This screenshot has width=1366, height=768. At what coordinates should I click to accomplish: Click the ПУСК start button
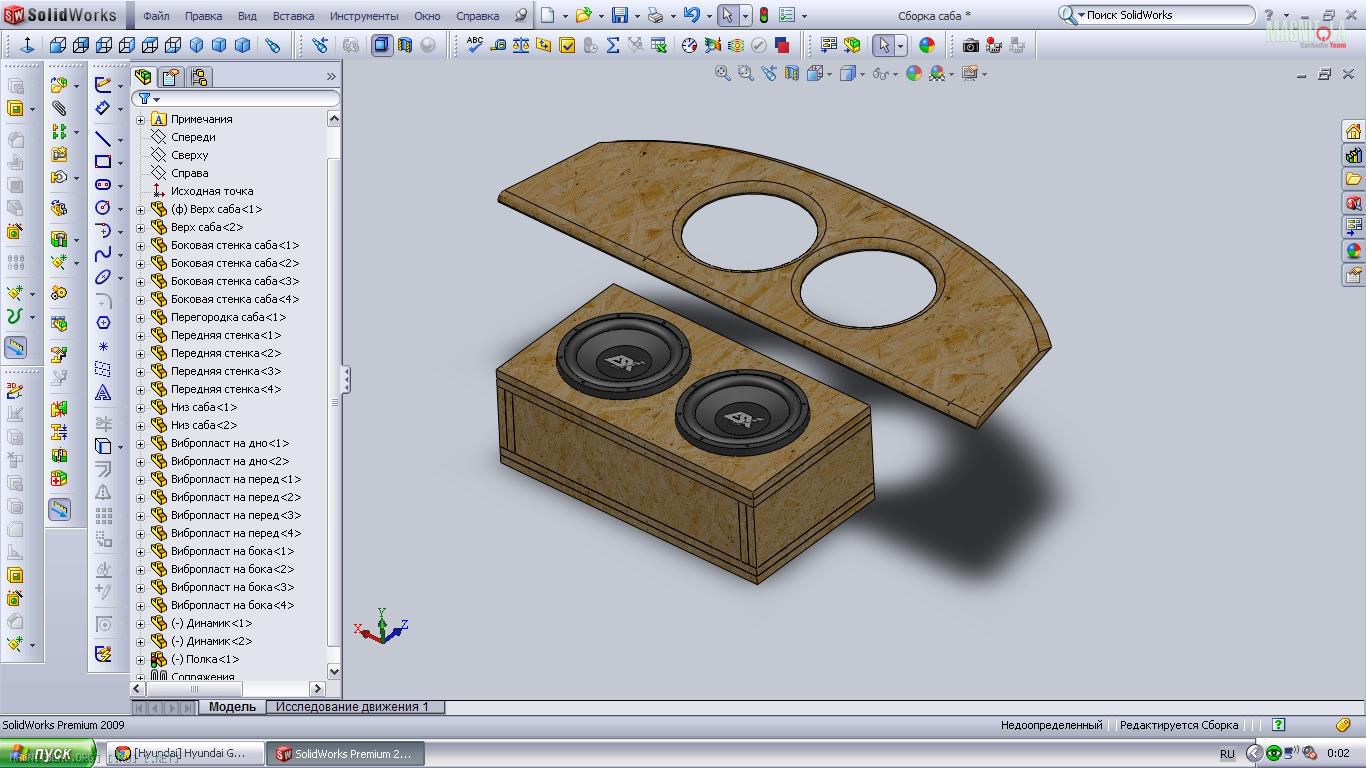tap(47, 754)
